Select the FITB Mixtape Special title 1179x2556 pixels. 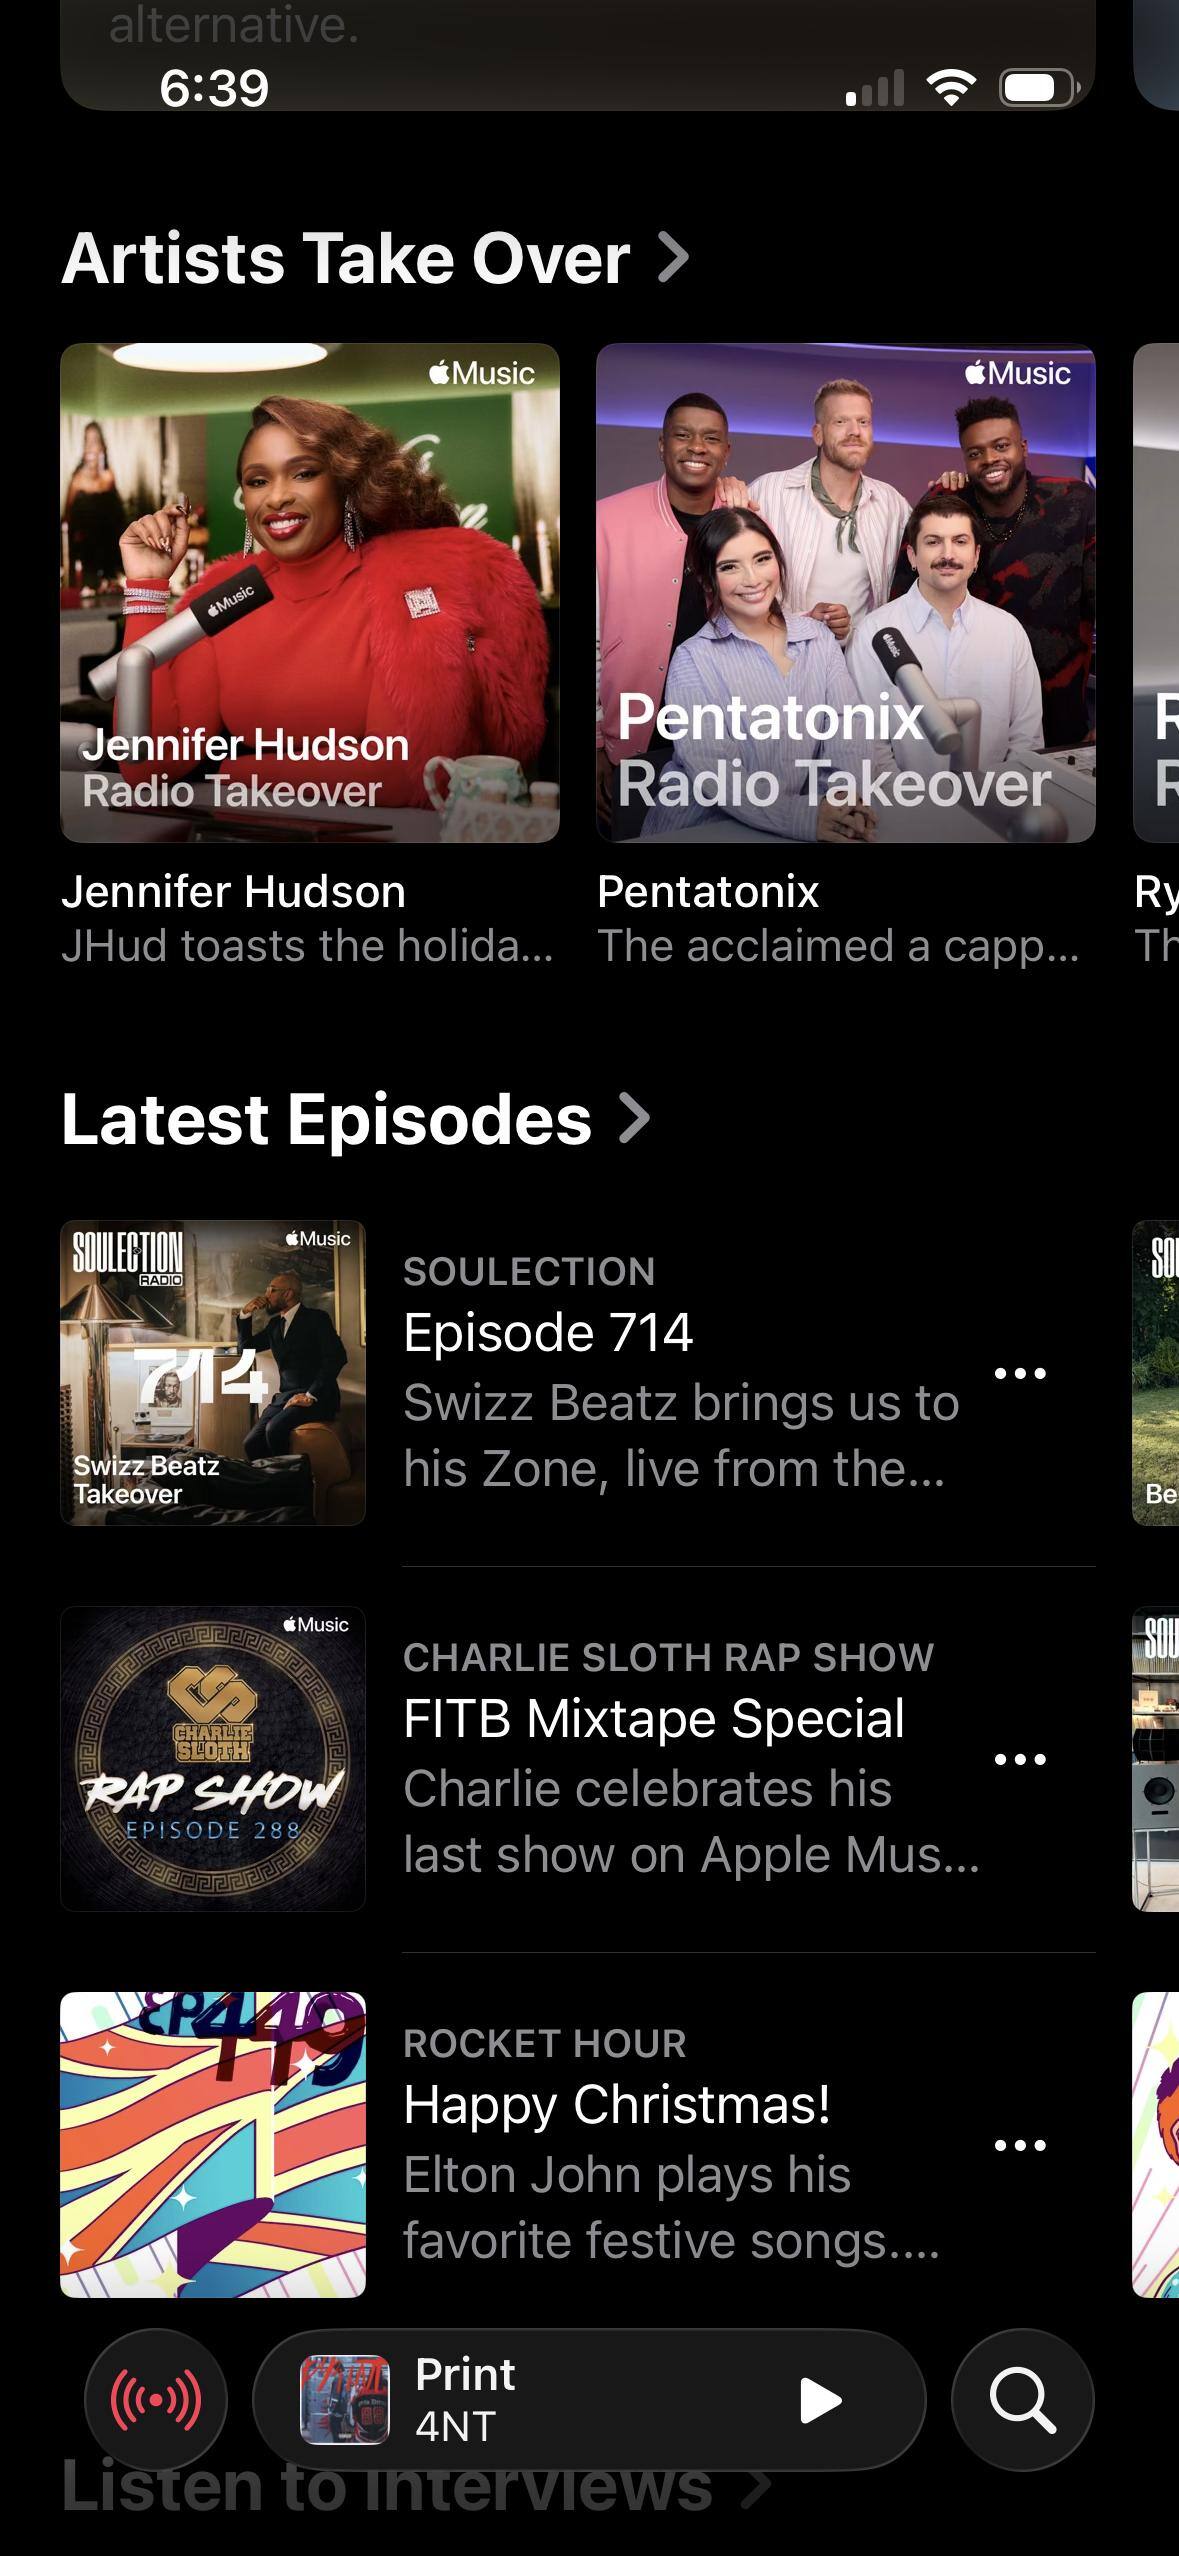coord(654,1719)
